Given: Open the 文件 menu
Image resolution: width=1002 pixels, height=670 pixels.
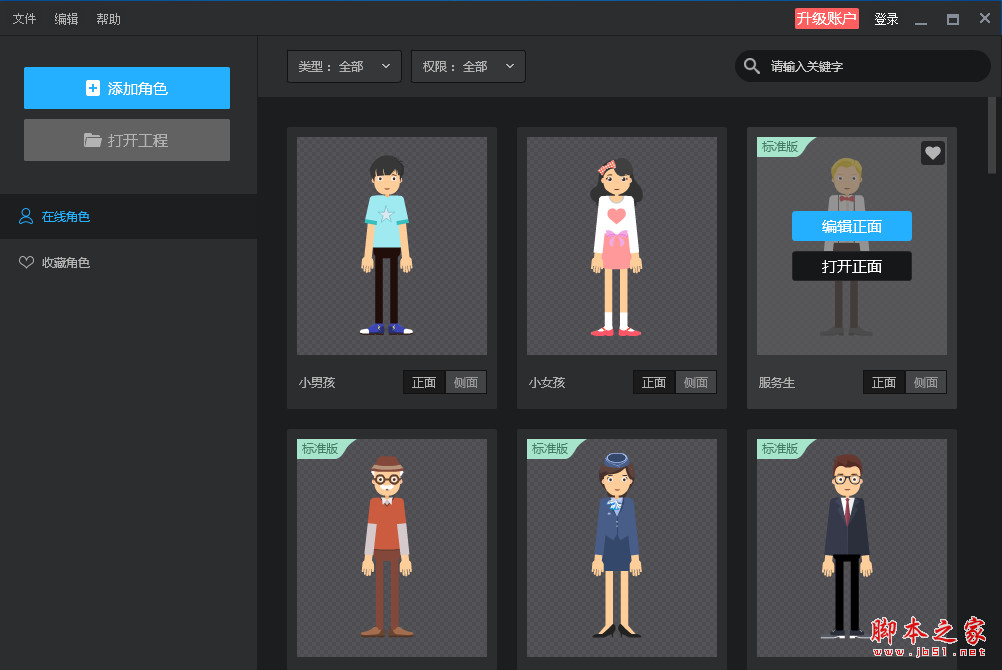Looking at the screenshot, I should point(24,19).
